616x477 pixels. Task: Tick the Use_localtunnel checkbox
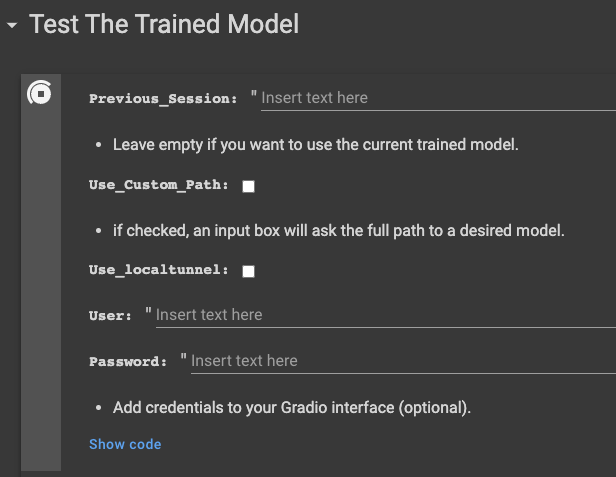248,271
